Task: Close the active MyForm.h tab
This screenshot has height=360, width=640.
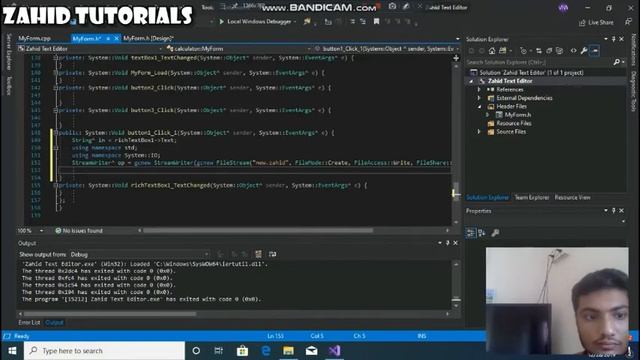Action: coord(116,38)
